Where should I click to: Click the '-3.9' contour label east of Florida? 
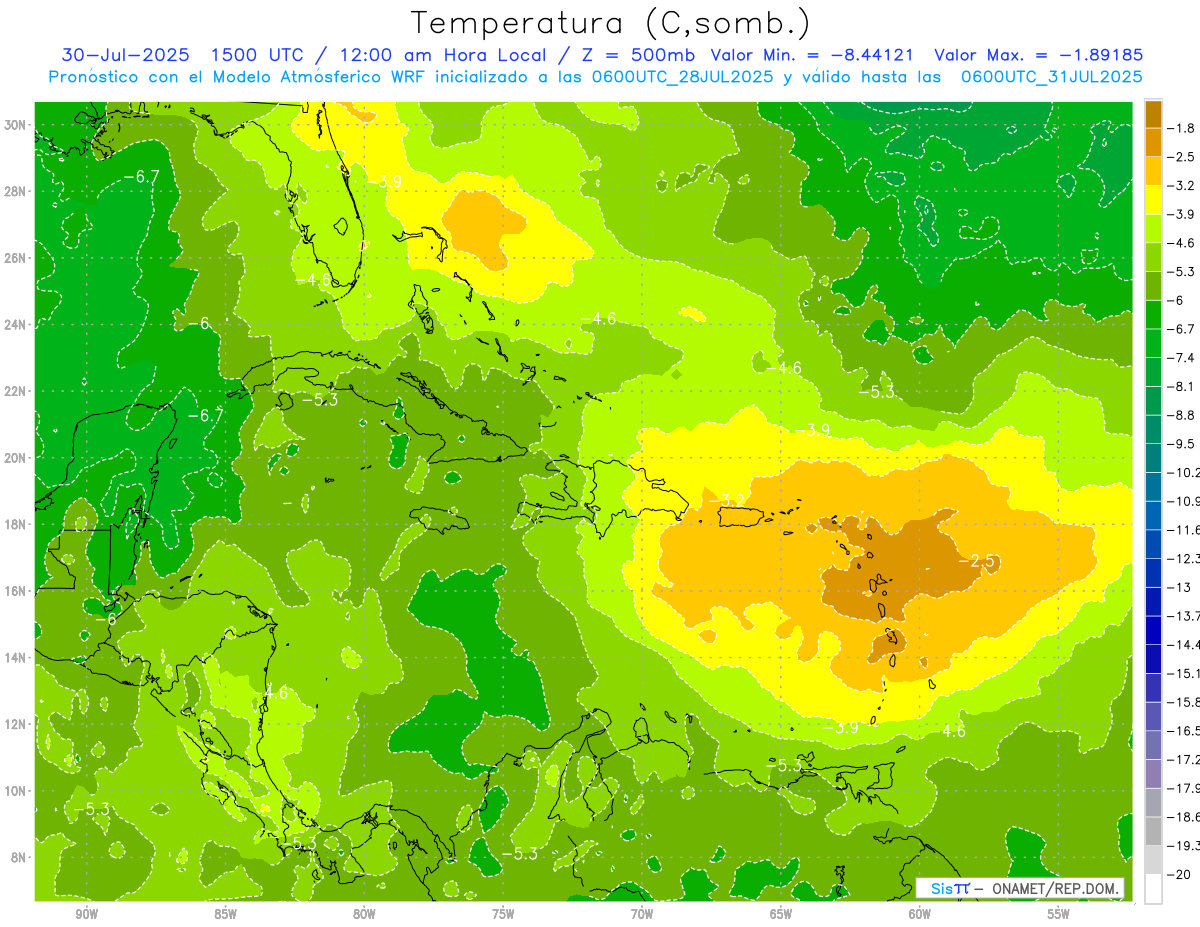[384, 181]
